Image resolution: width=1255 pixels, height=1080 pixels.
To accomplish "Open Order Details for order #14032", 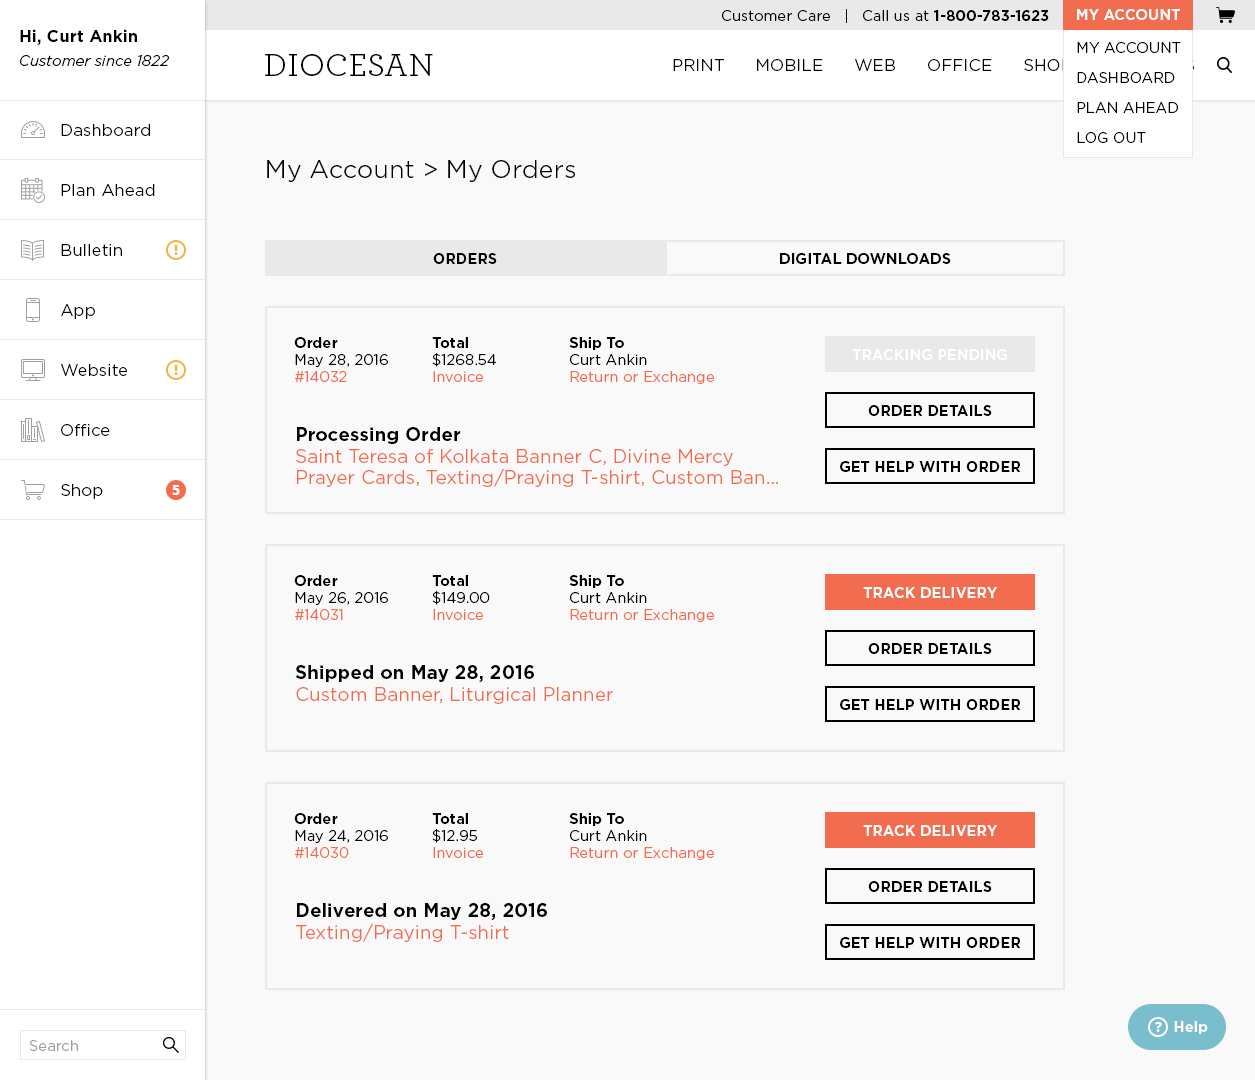I will tap(929, 410).
